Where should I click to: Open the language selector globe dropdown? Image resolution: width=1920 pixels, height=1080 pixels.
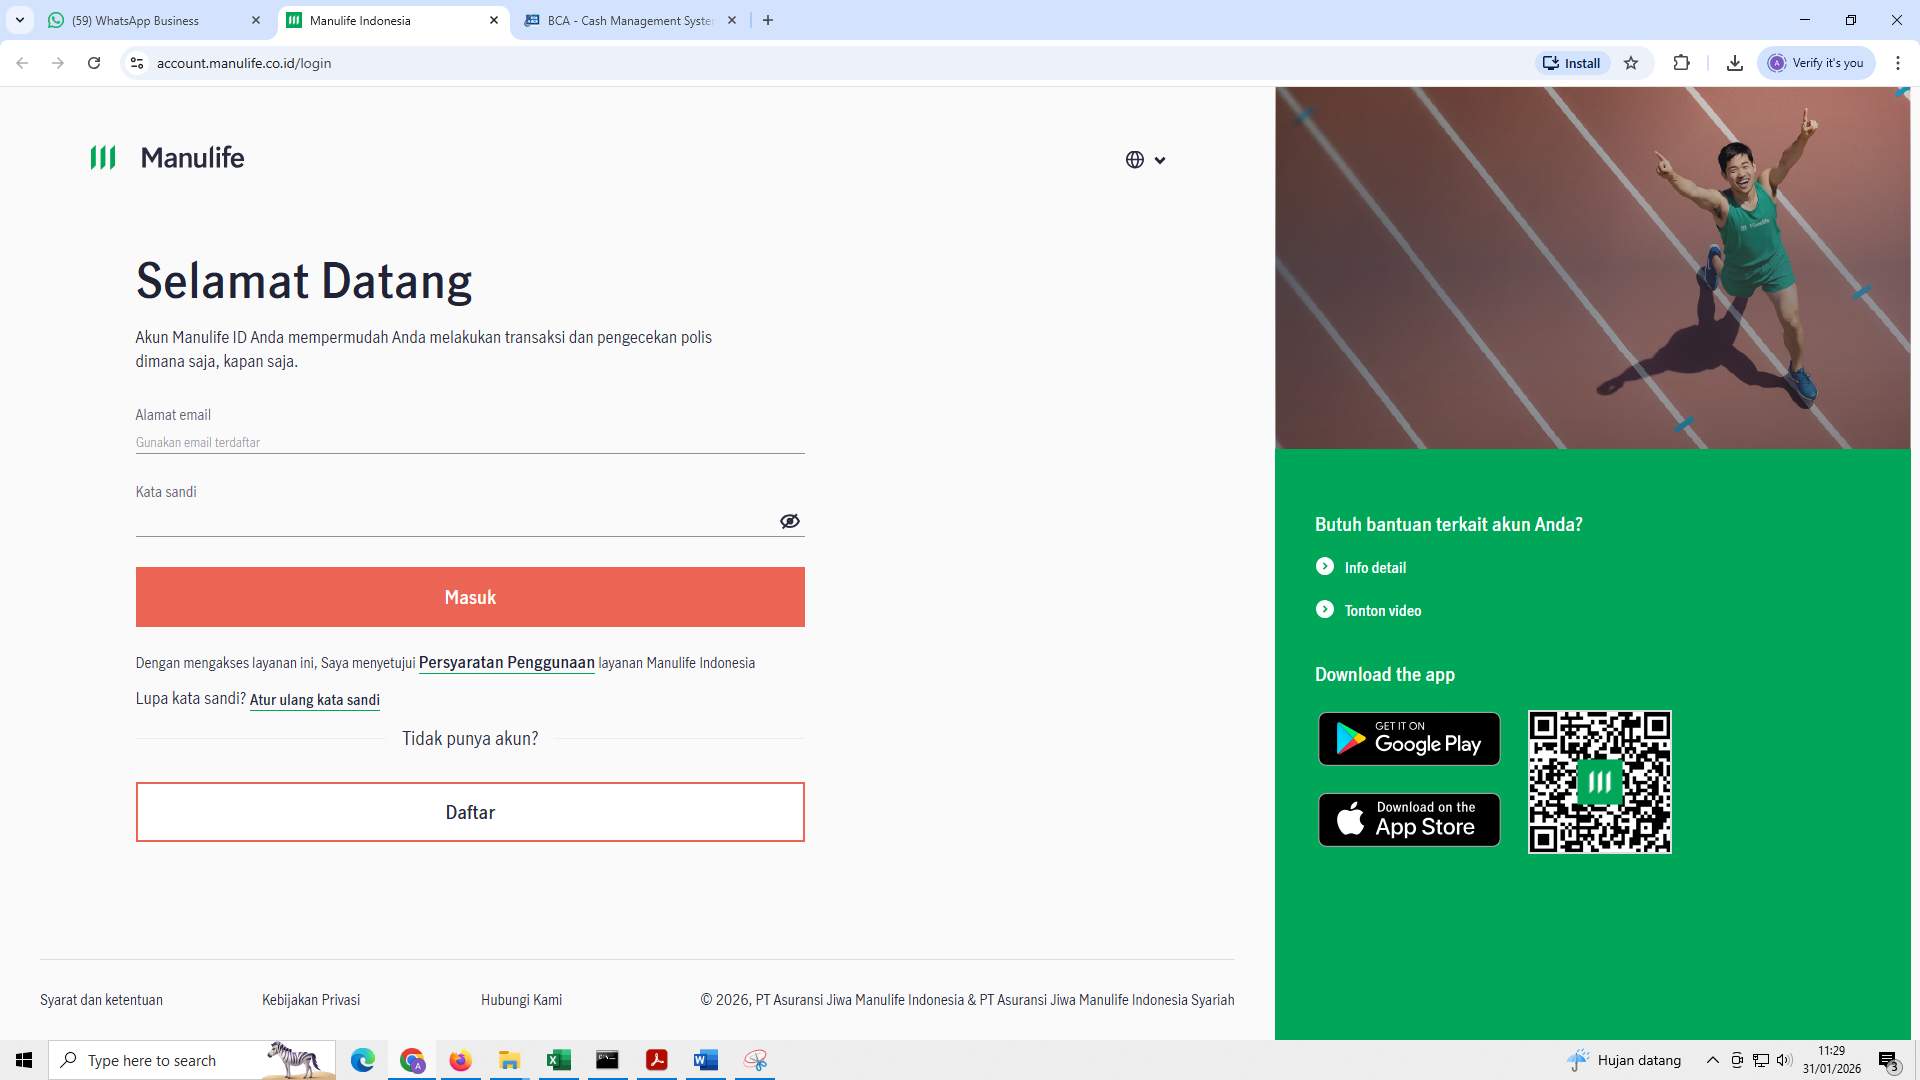click(x=1143, y=159)
